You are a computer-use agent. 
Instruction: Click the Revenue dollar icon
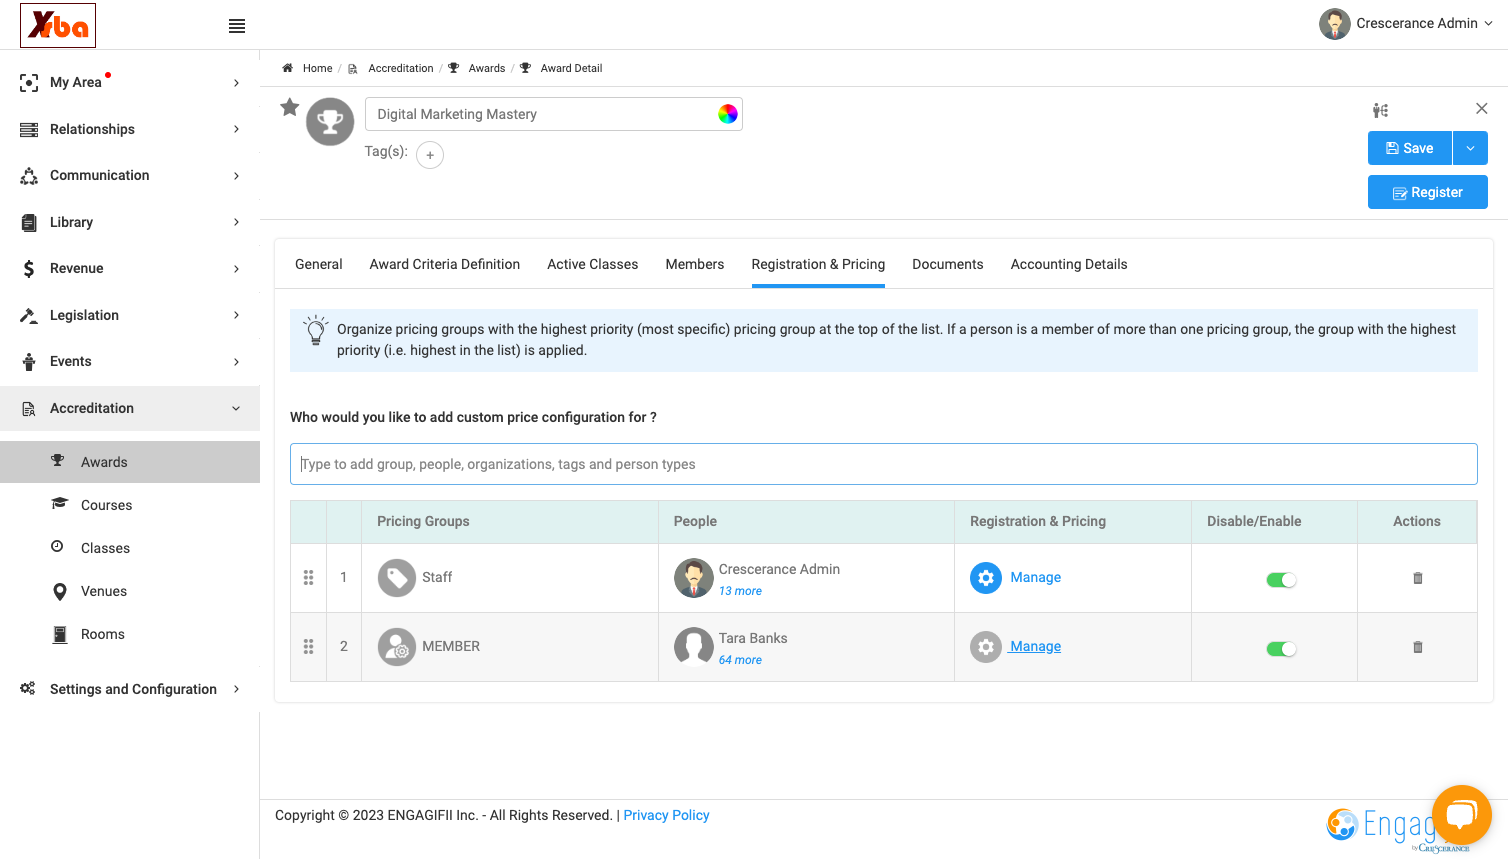[29, 268]
